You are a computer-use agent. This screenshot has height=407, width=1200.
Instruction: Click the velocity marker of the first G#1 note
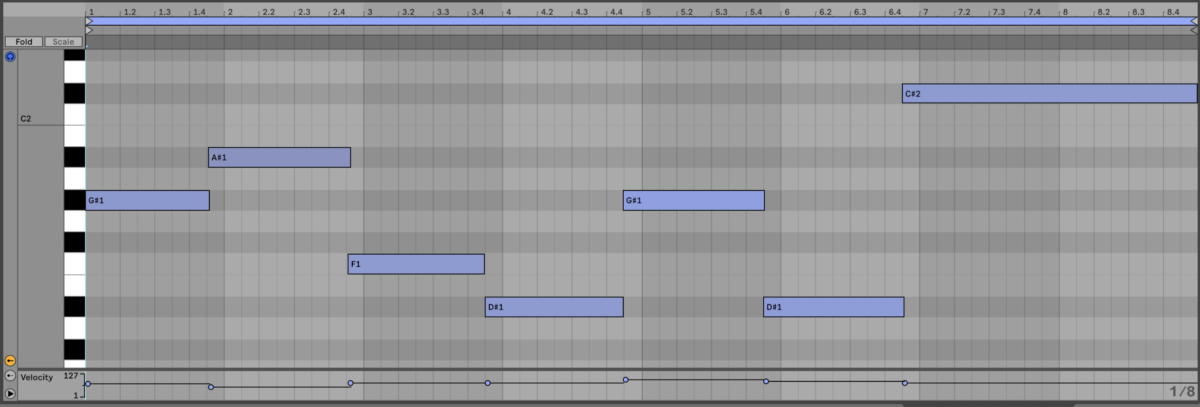(x=88, y=383)
